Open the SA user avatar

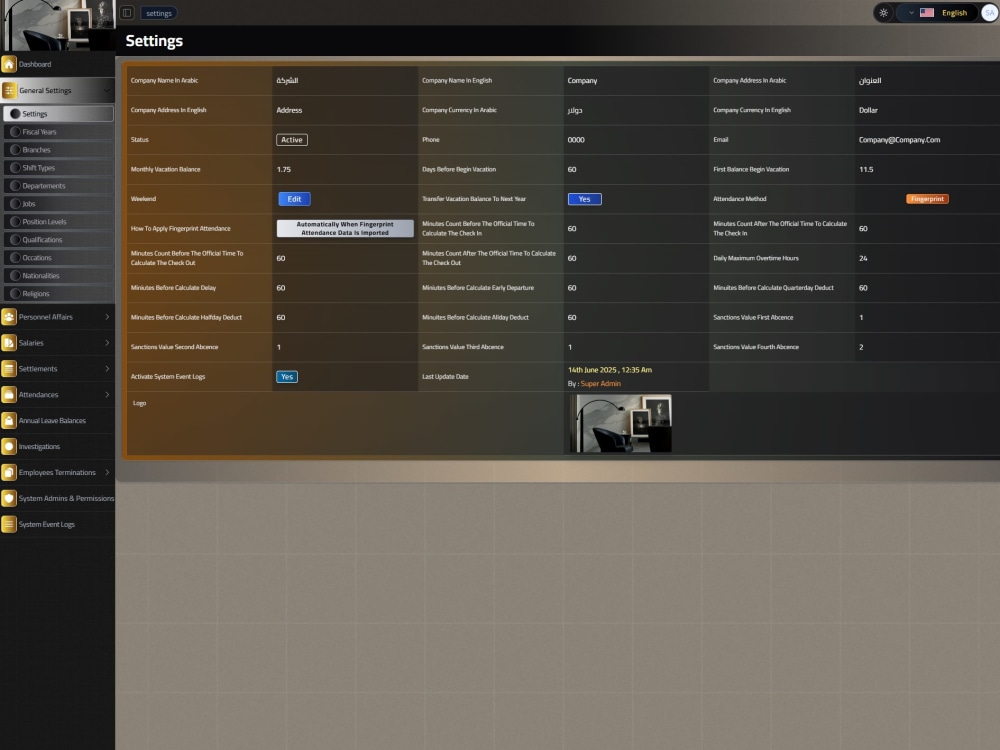(990, 13)
